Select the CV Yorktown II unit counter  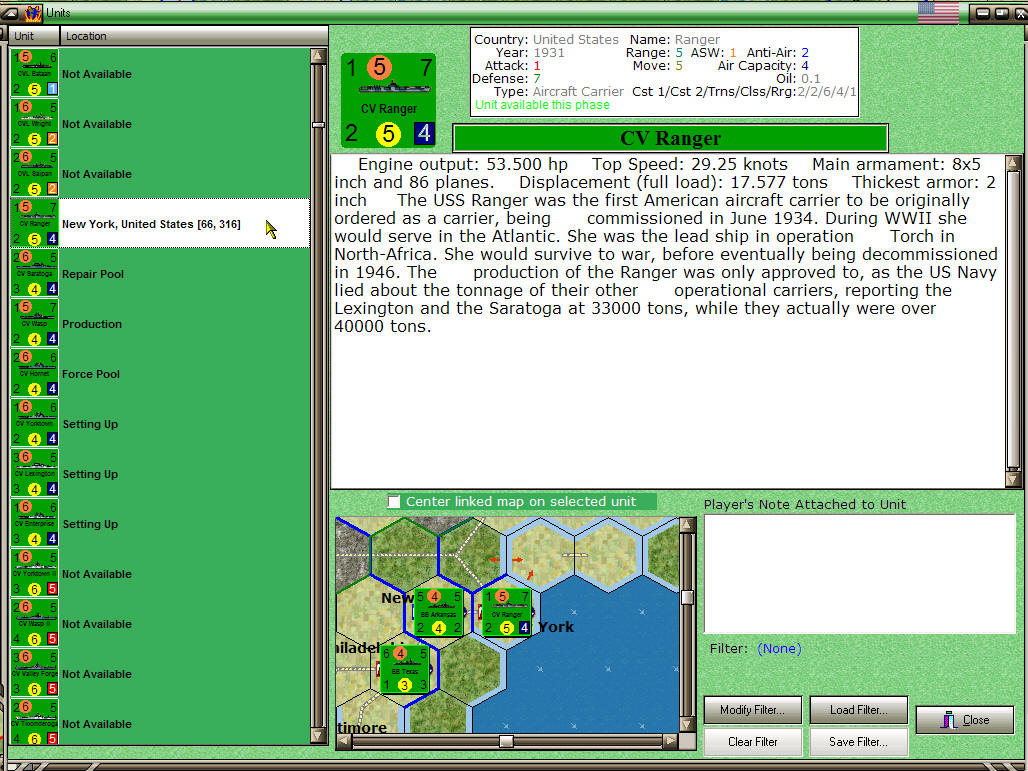tap(35, 572)
